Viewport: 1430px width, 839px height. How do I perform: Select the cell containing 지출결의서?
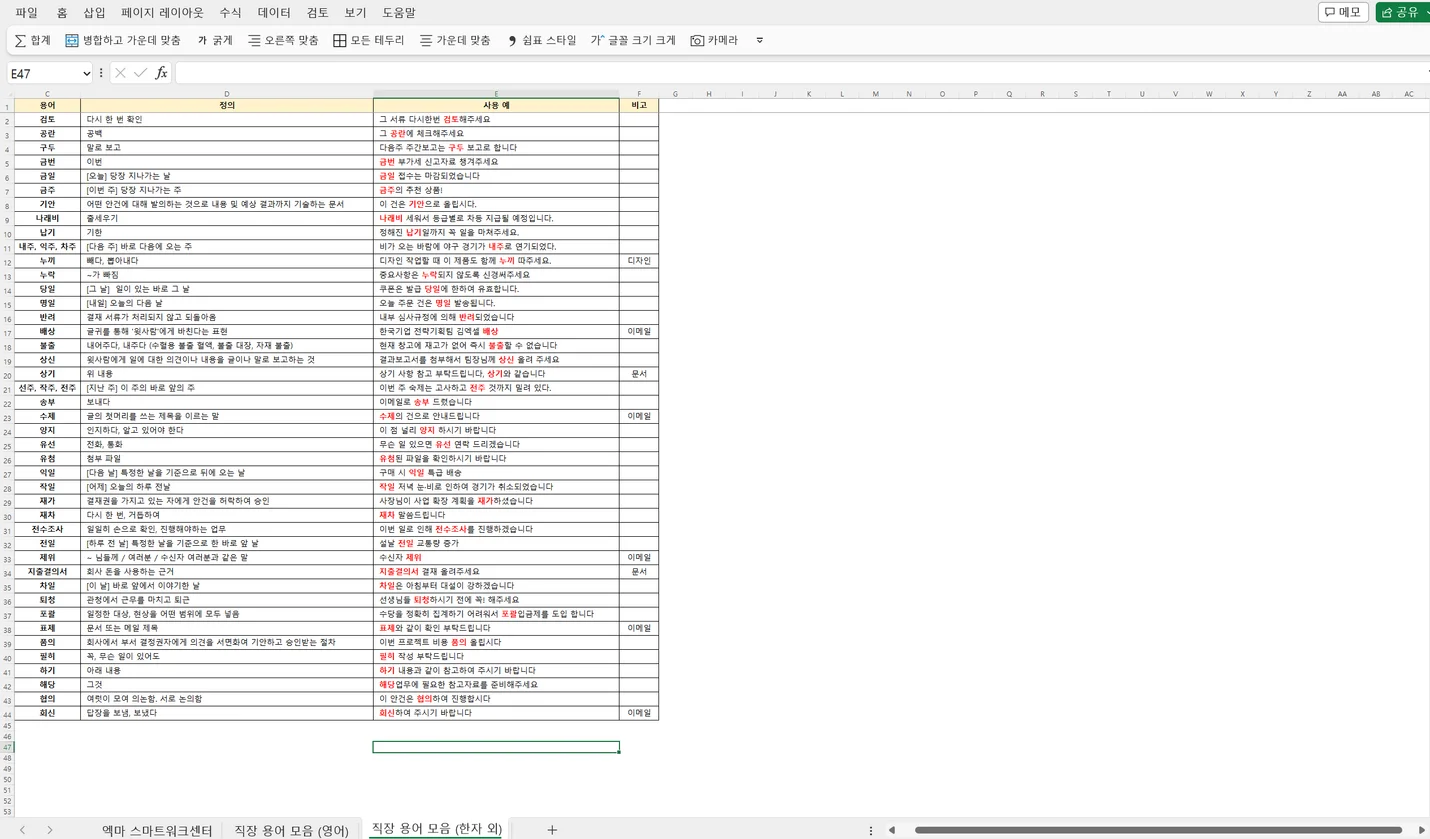coord(47,571)
